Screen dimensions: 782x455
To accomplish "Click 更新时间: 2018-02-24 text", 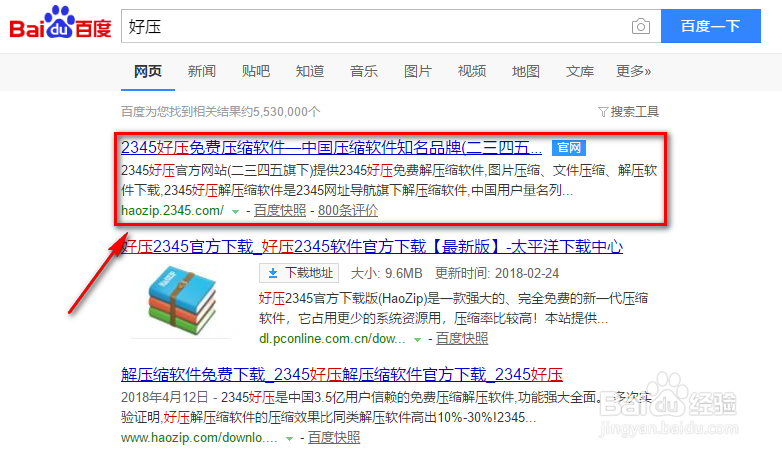I will (x=497, y=273).
